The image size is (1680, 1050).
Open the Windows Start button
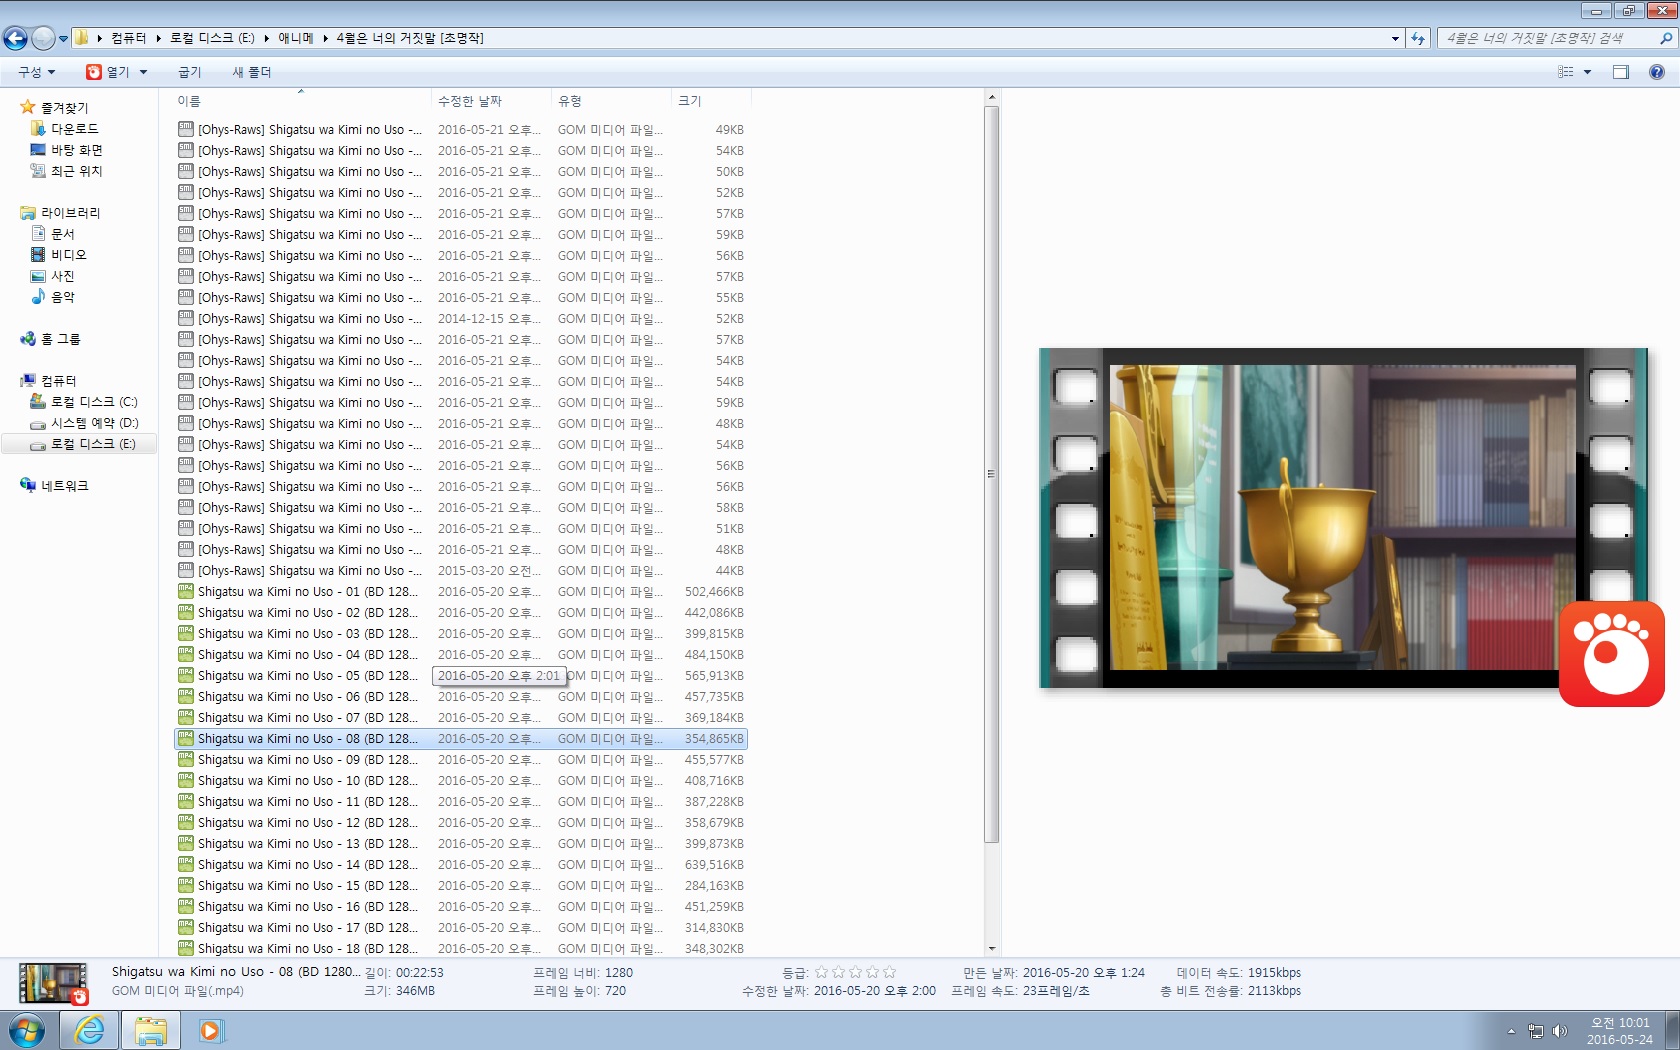coord(27,1030)
